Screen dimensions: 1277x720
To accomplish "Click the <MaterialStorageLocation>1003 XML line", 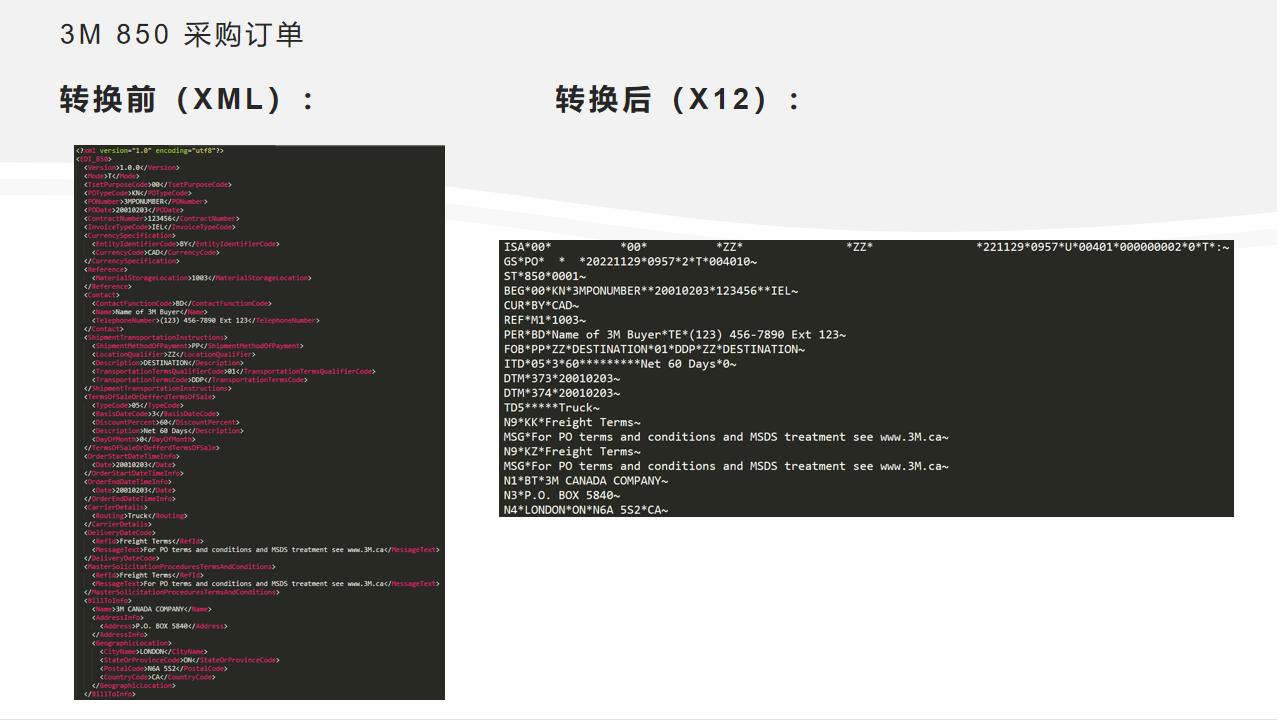I will 202,278.
